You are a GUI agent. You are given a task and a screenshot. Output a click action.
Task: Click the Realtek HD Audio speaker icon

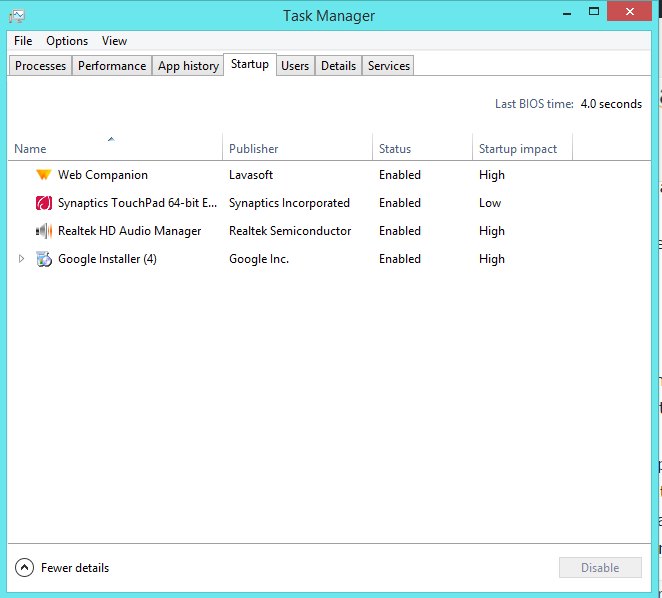click(x=44, y=231)
